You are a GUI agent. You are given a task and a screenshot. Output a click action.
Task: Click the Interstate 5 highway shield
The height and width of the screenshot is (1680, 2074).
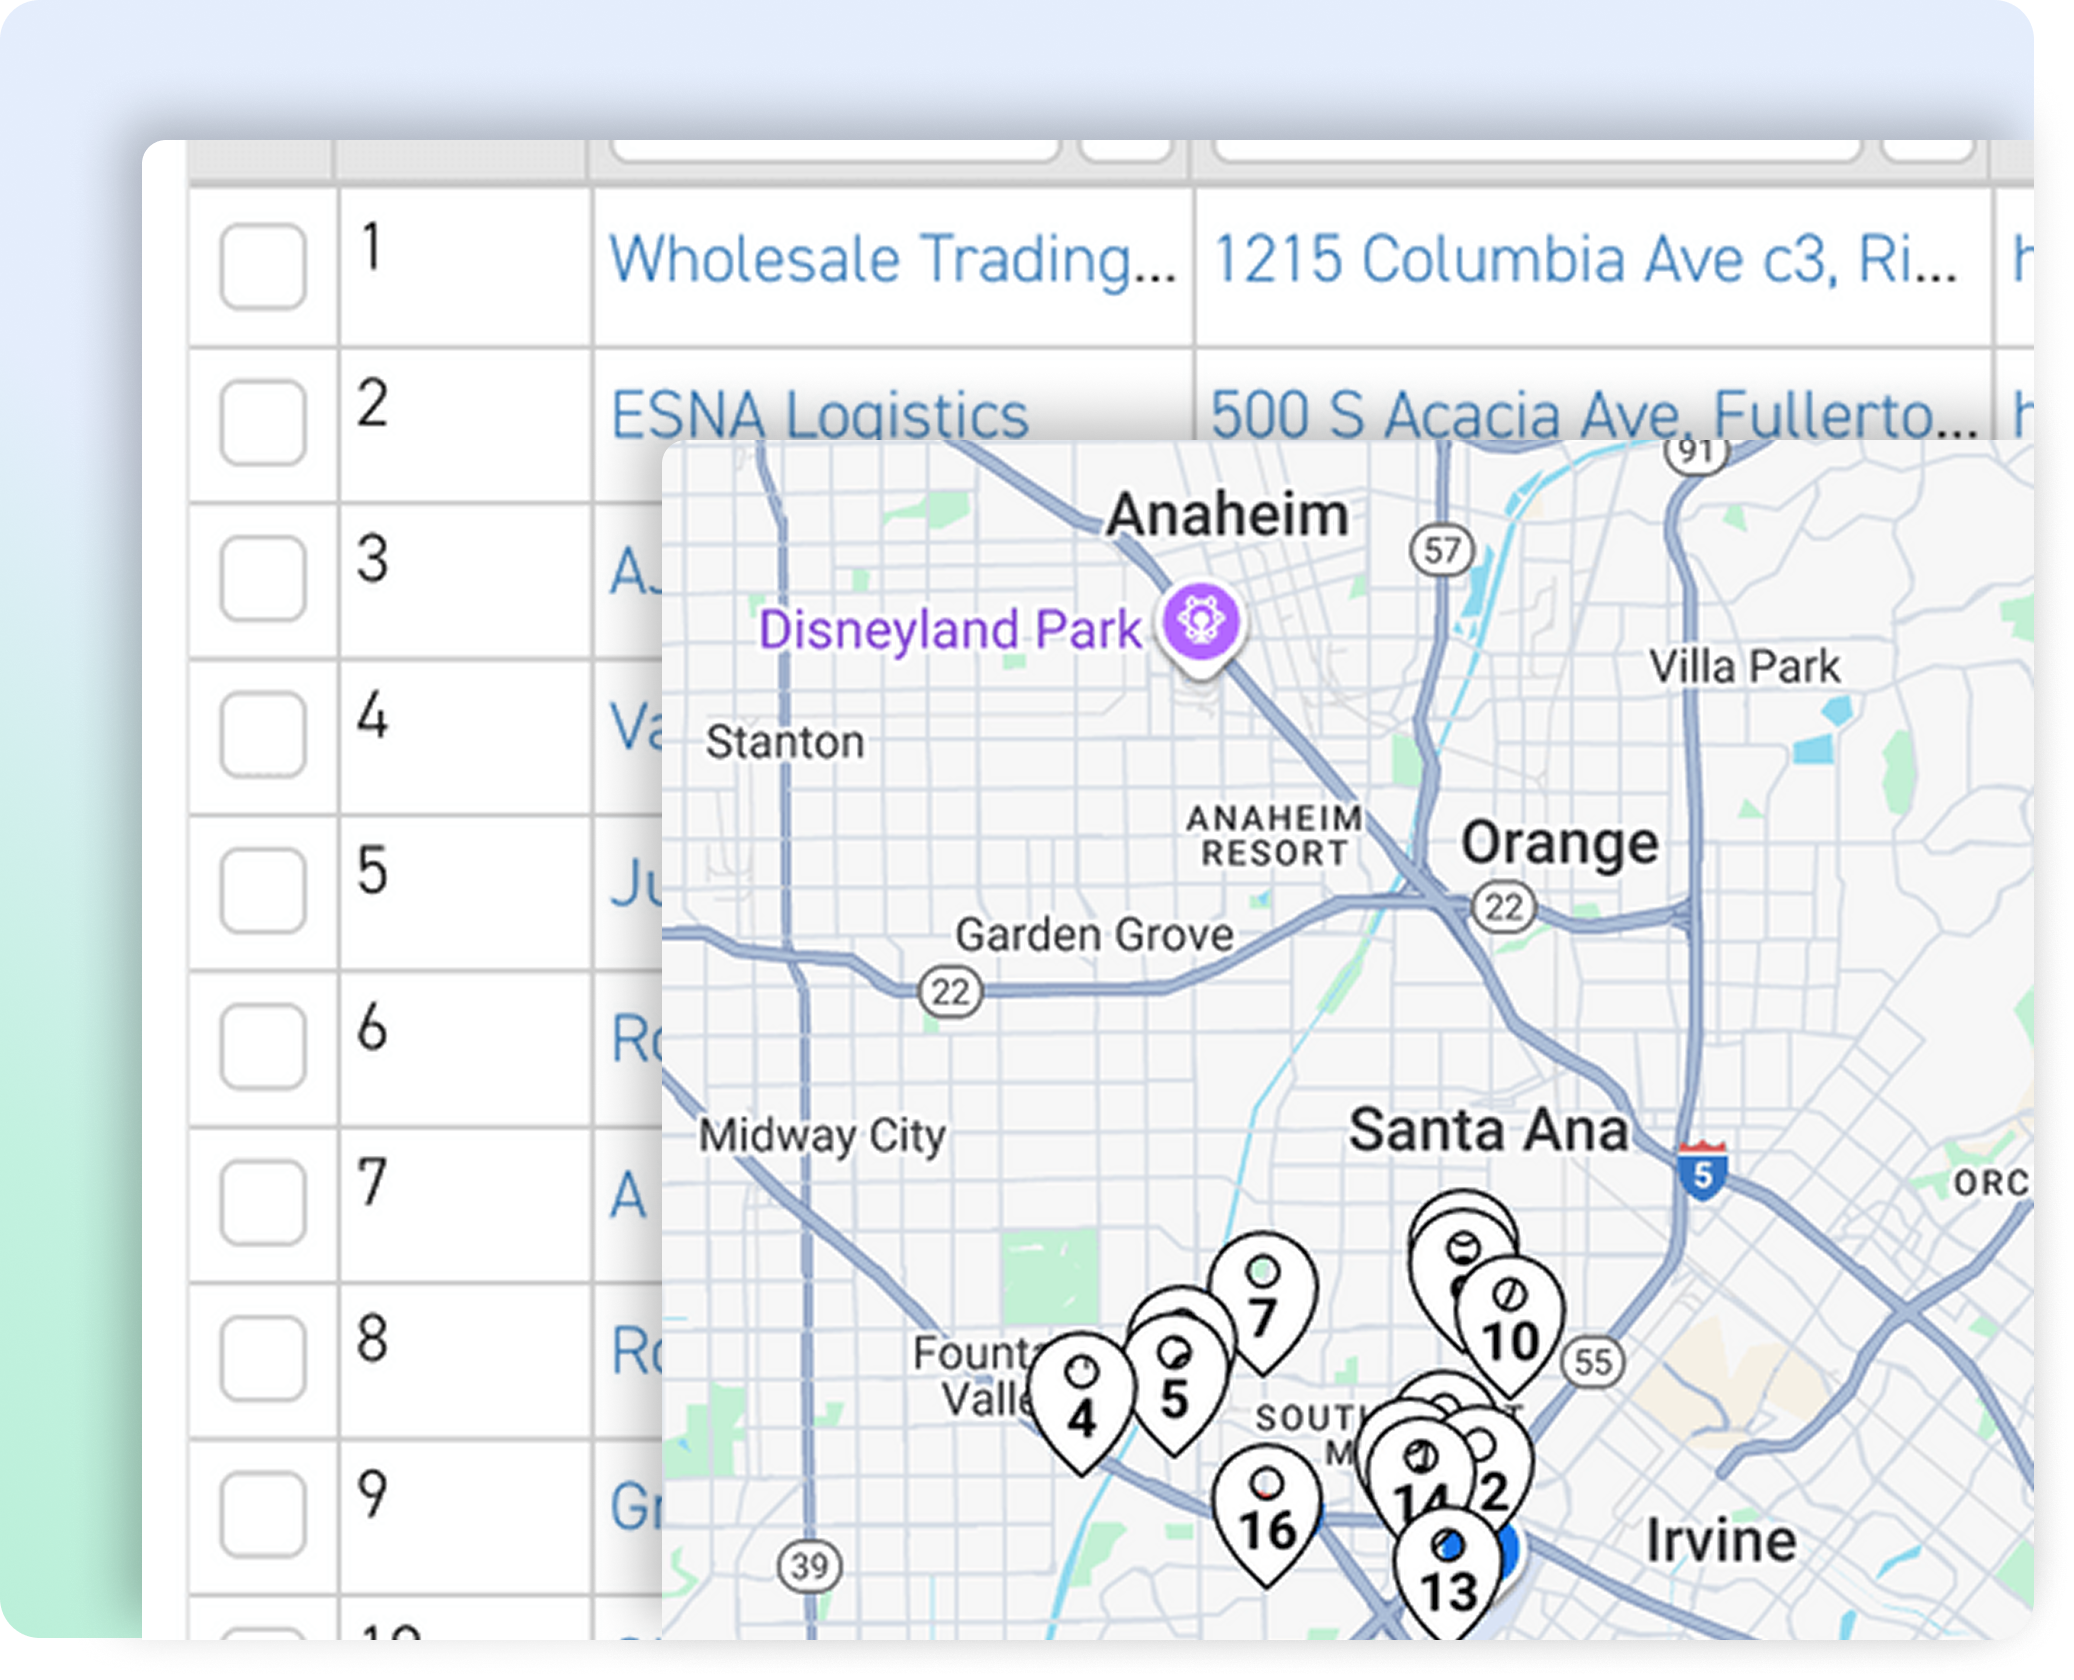click(1702, 1170)
